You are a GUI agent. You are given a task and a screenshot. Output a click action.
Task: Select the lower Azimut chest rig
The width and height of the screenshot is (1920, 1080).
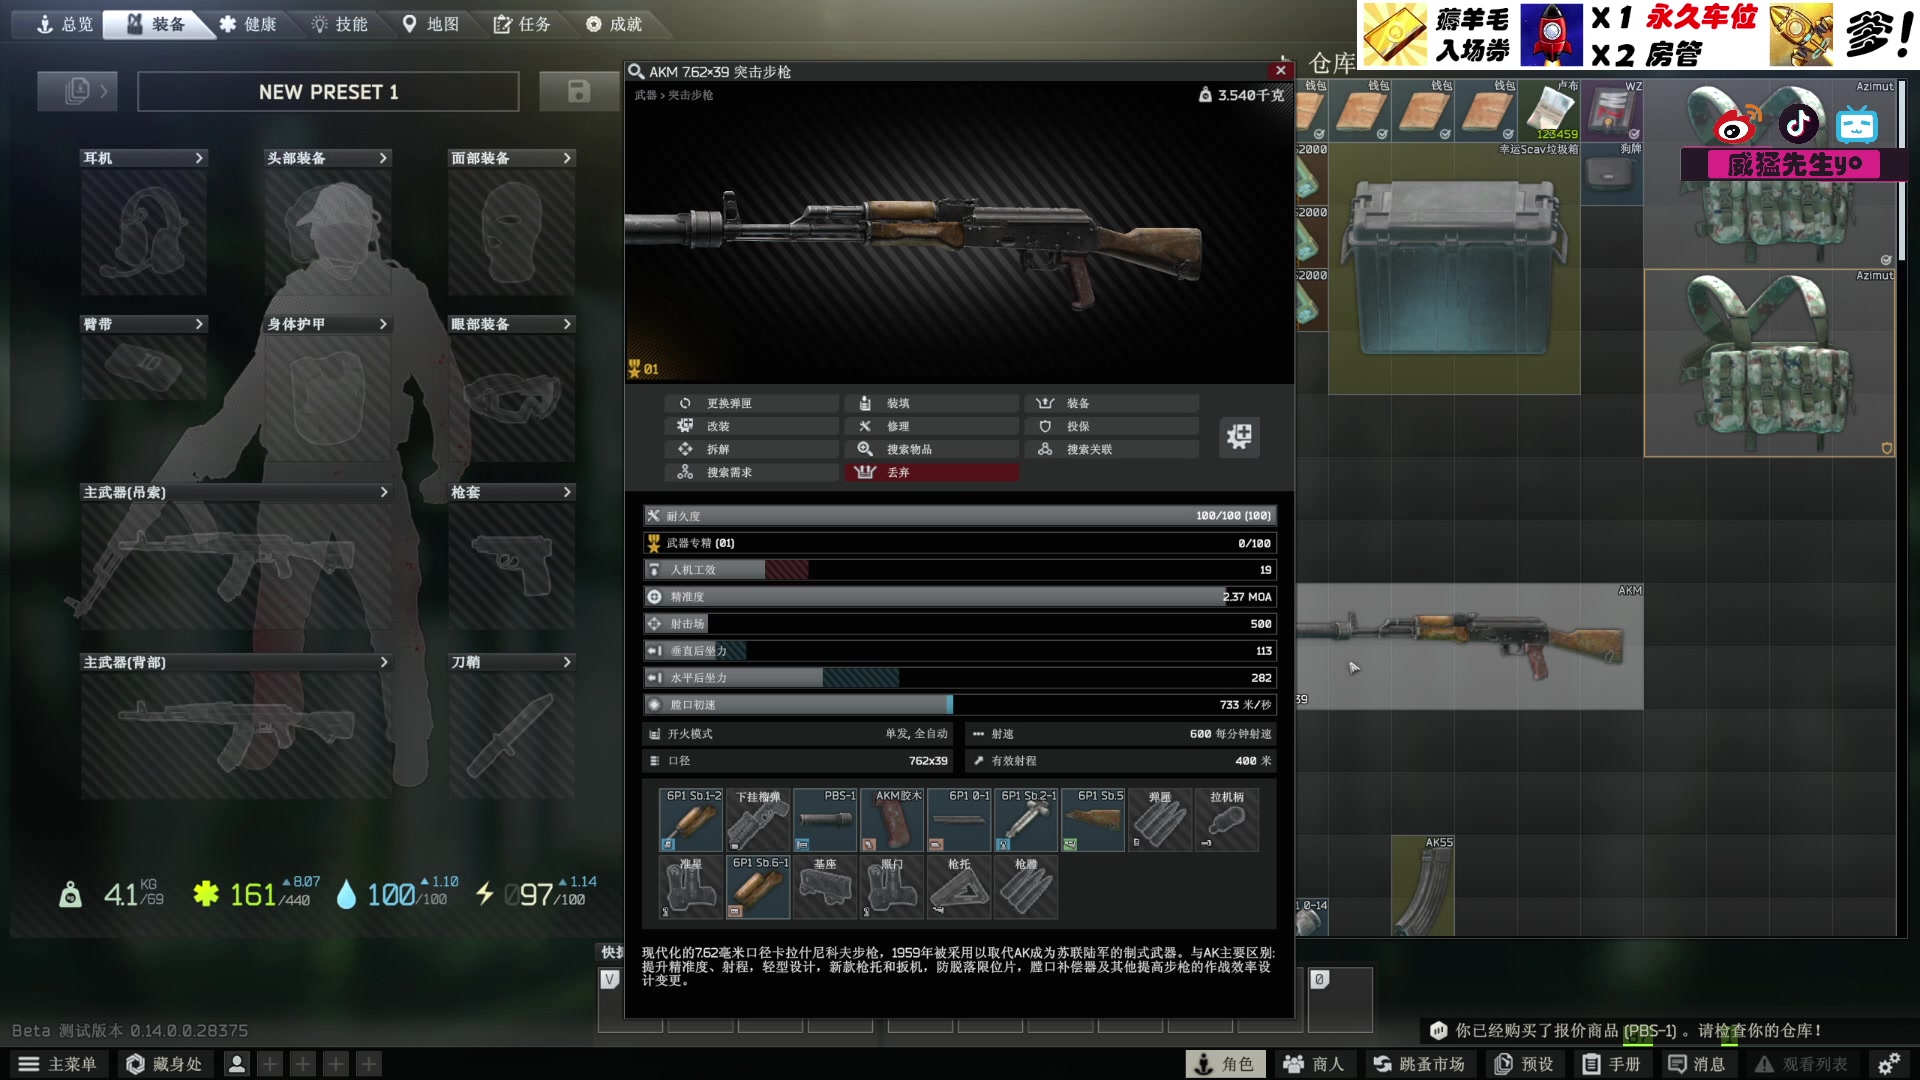point(1770,363)
